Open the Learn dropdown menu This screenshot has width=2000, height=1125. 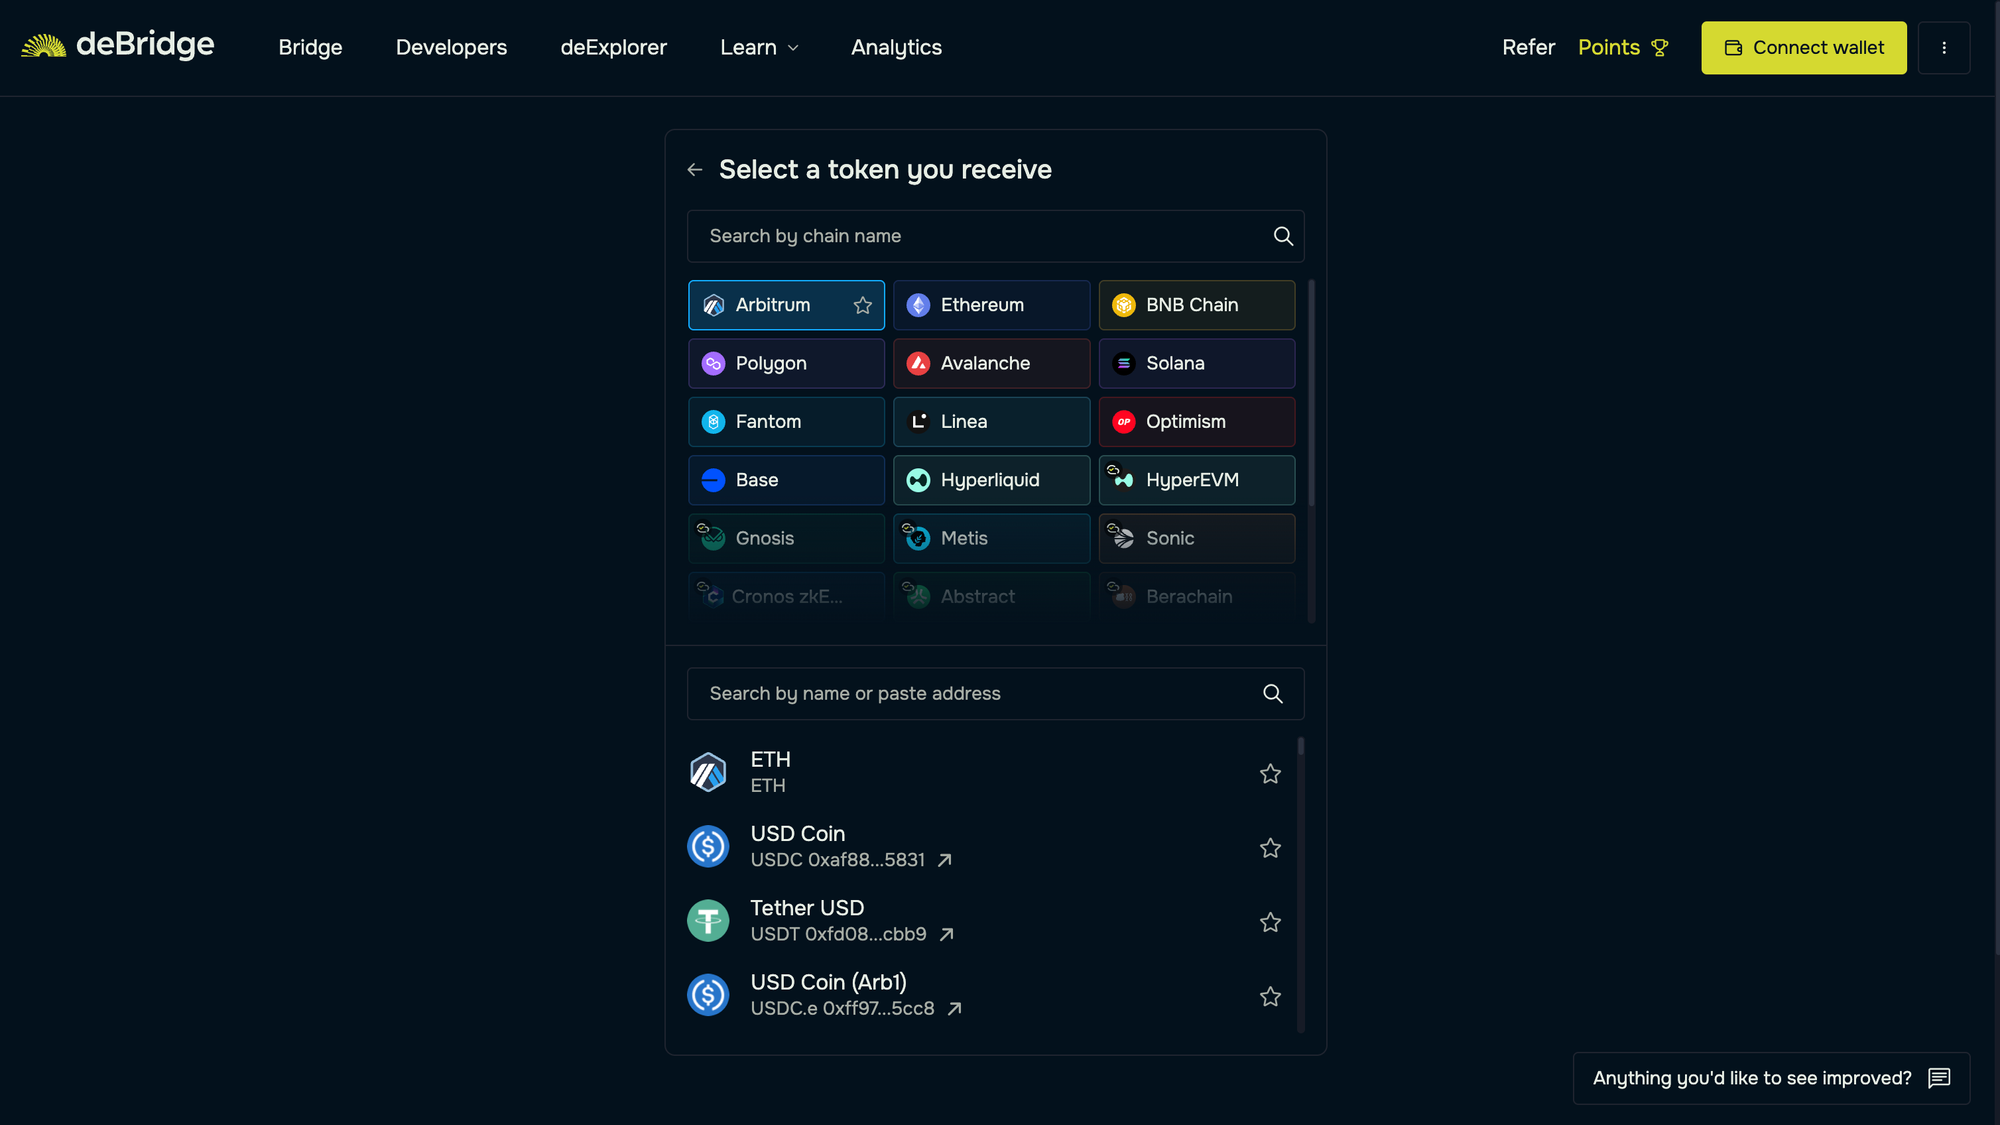[759, 47]
